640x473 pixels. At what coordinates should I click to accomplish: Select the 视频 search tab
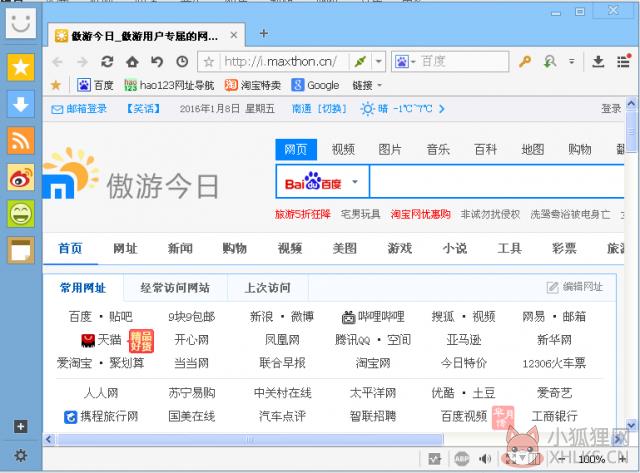(x=343, y=149)
